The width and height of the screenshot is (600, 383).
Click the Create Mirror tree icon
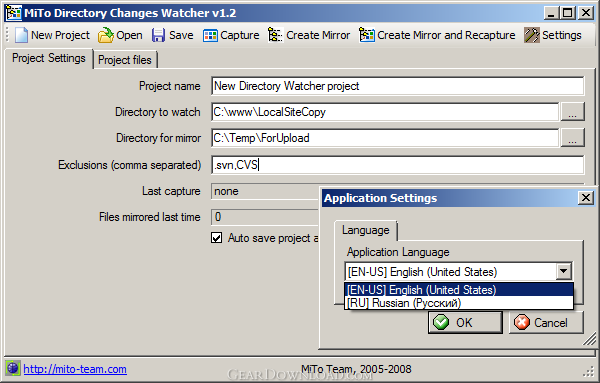[x=276, y=35]
